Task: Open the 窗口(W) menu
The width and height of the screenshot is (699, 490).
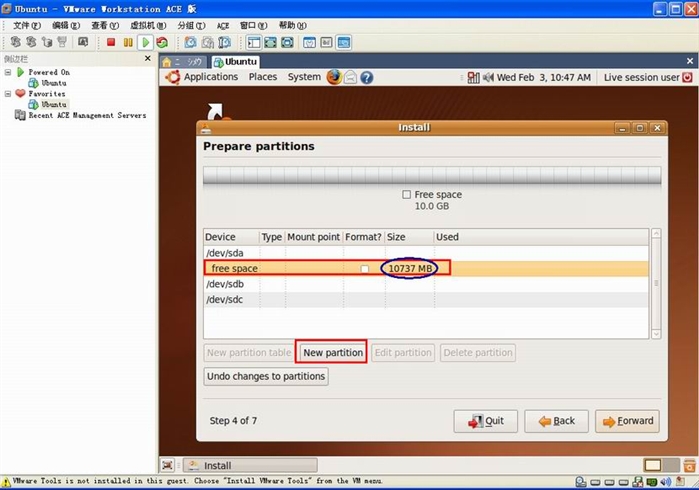Action: coord(254,25)
